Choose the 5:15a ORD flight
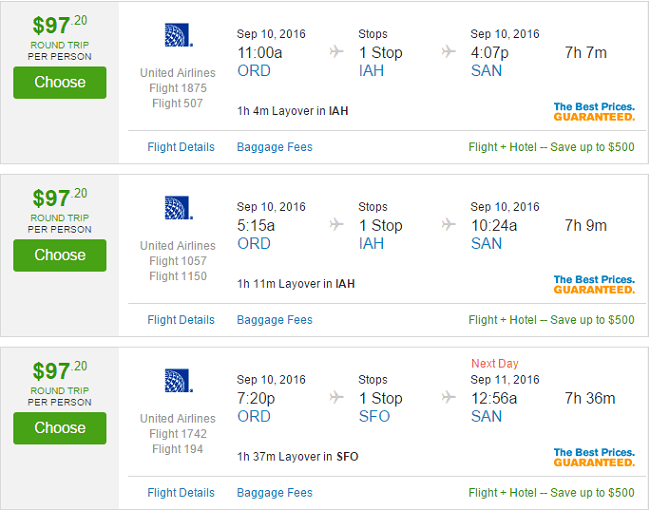This screenshot has height=510, width=650. pyautogui.click(x=60, y=255)
